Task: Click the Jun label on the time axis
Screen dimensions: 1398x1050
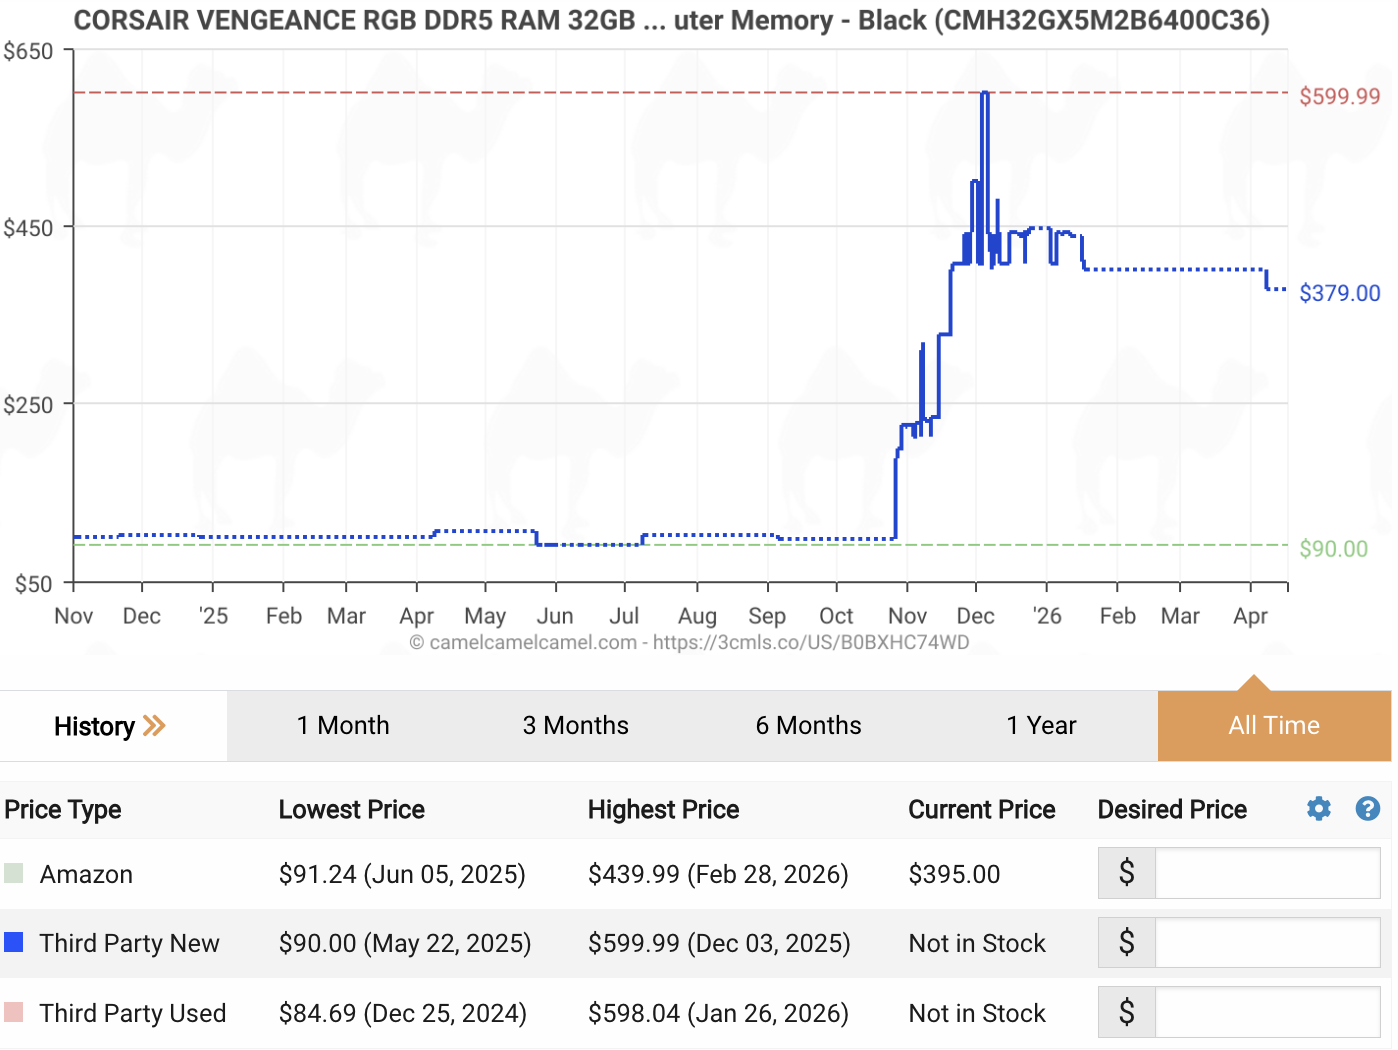Action: [555, 615]
